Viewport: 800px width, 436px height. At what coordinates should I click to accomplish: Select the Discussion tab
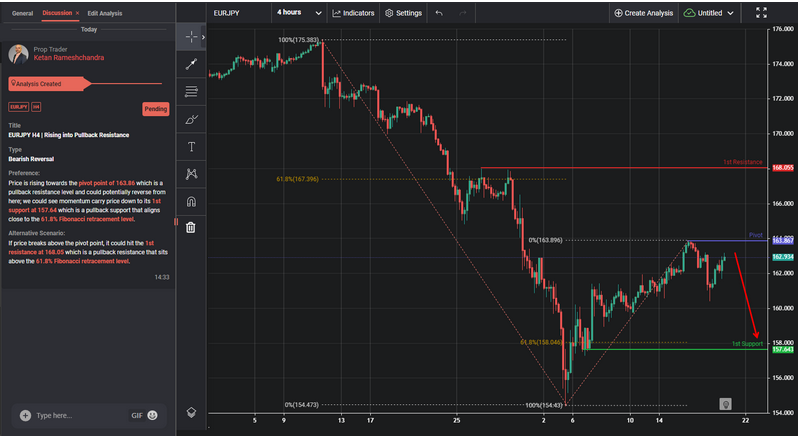coord(57,13)
